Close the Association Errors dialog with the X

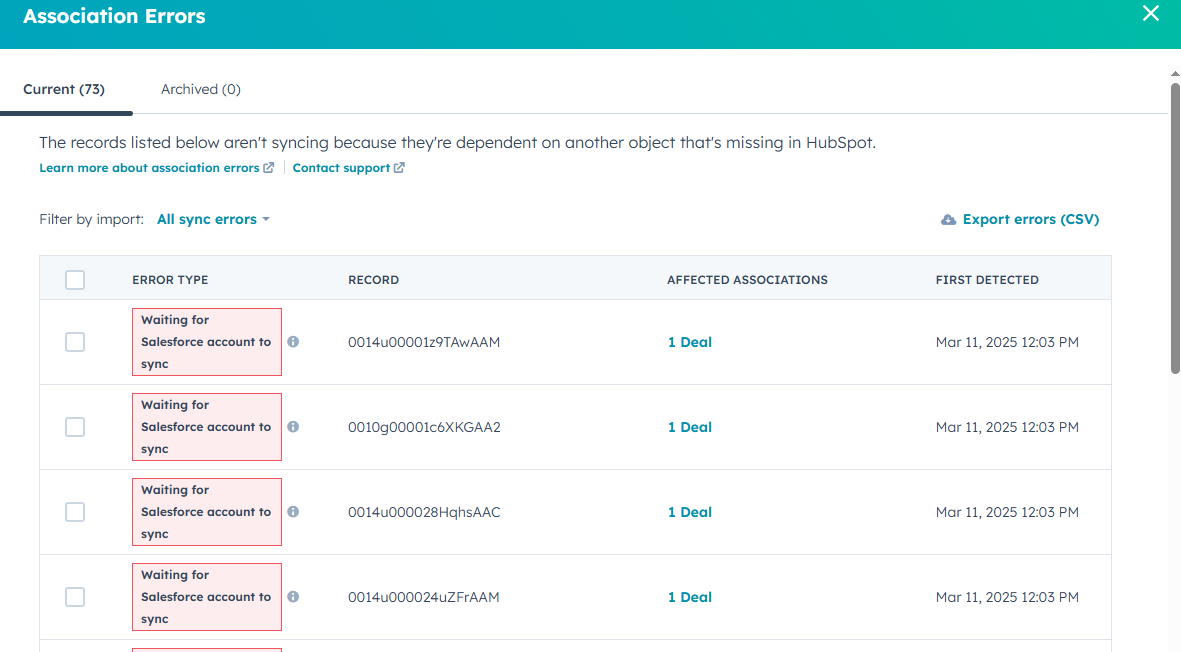tap(1150, 14)
